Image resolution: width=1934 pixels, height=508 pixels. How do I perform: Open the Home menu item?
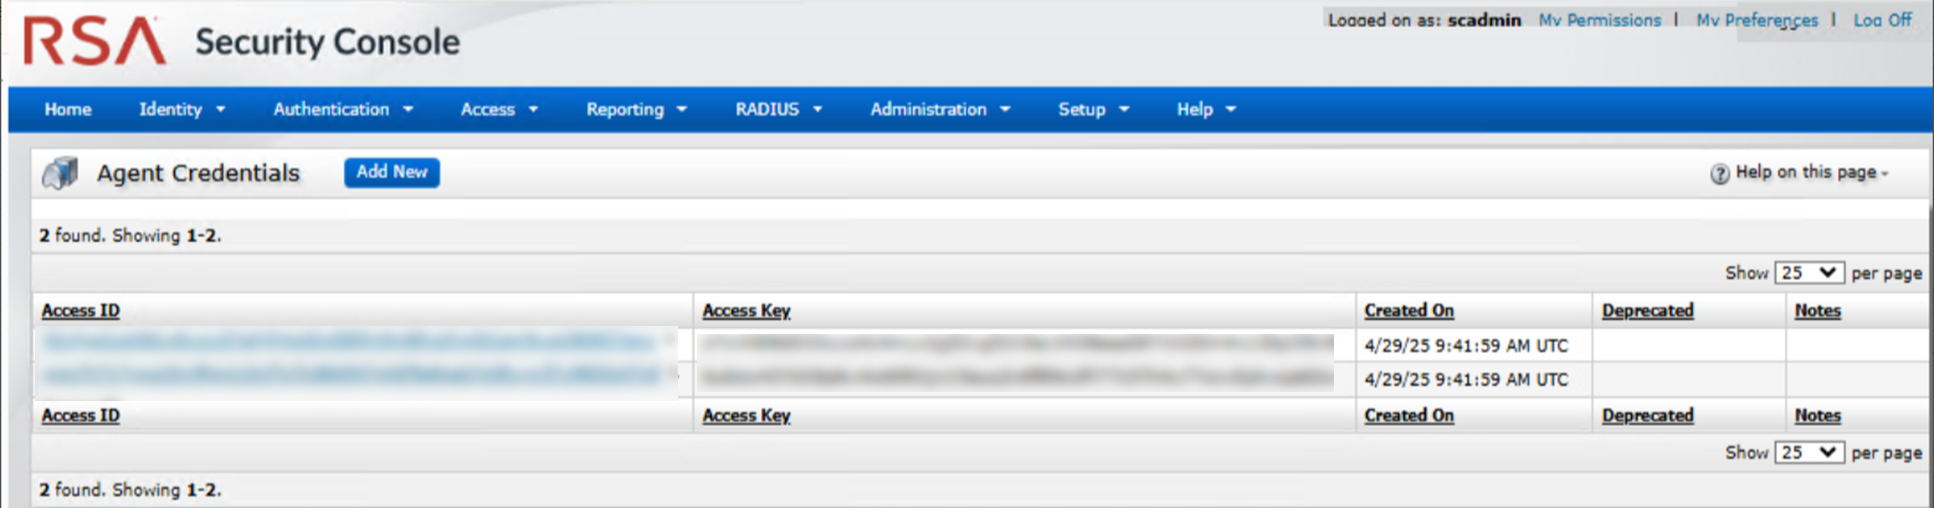pos(68,110)
